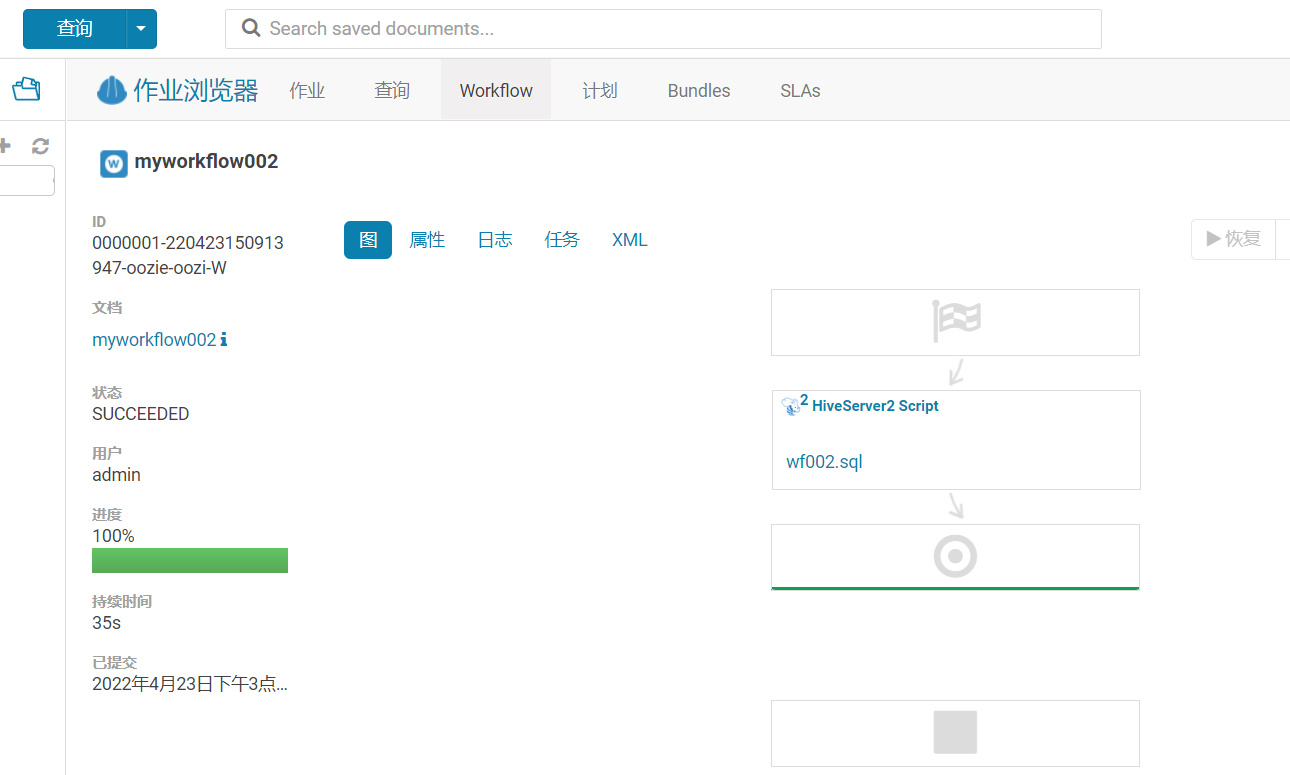This screenshot has width=1290, height=775.
Task: Switch to the 查询 tab in Job Browser
Action: tap(392, 90)
